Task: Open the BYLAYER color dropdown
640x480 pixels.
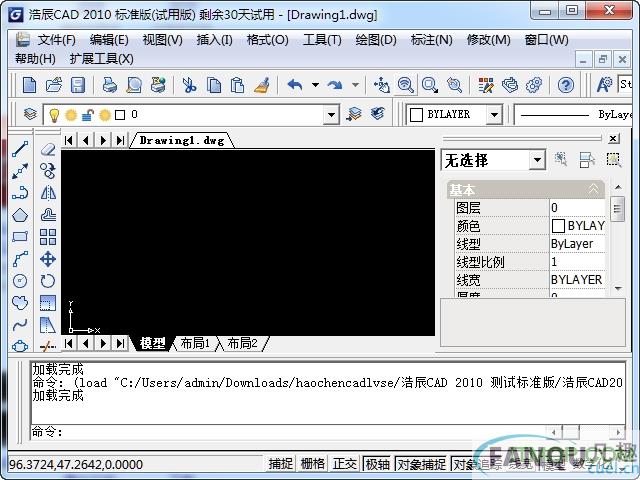Action: 494,115
